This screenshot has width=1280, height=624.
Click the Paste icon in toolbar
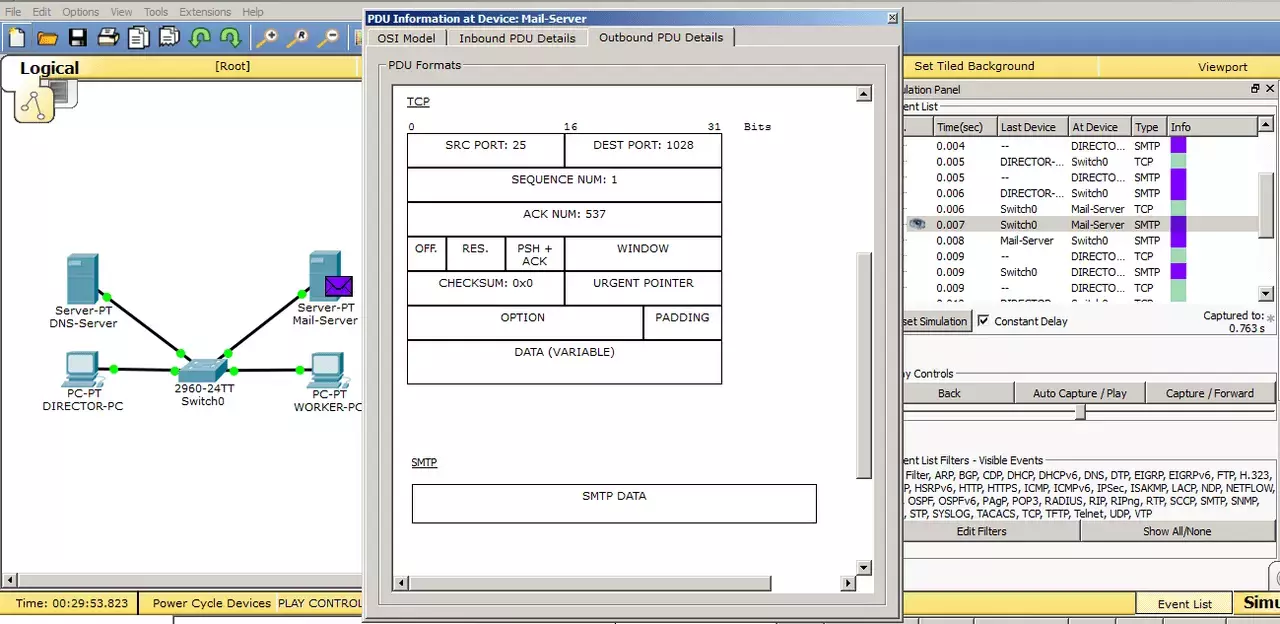point(169,38)
